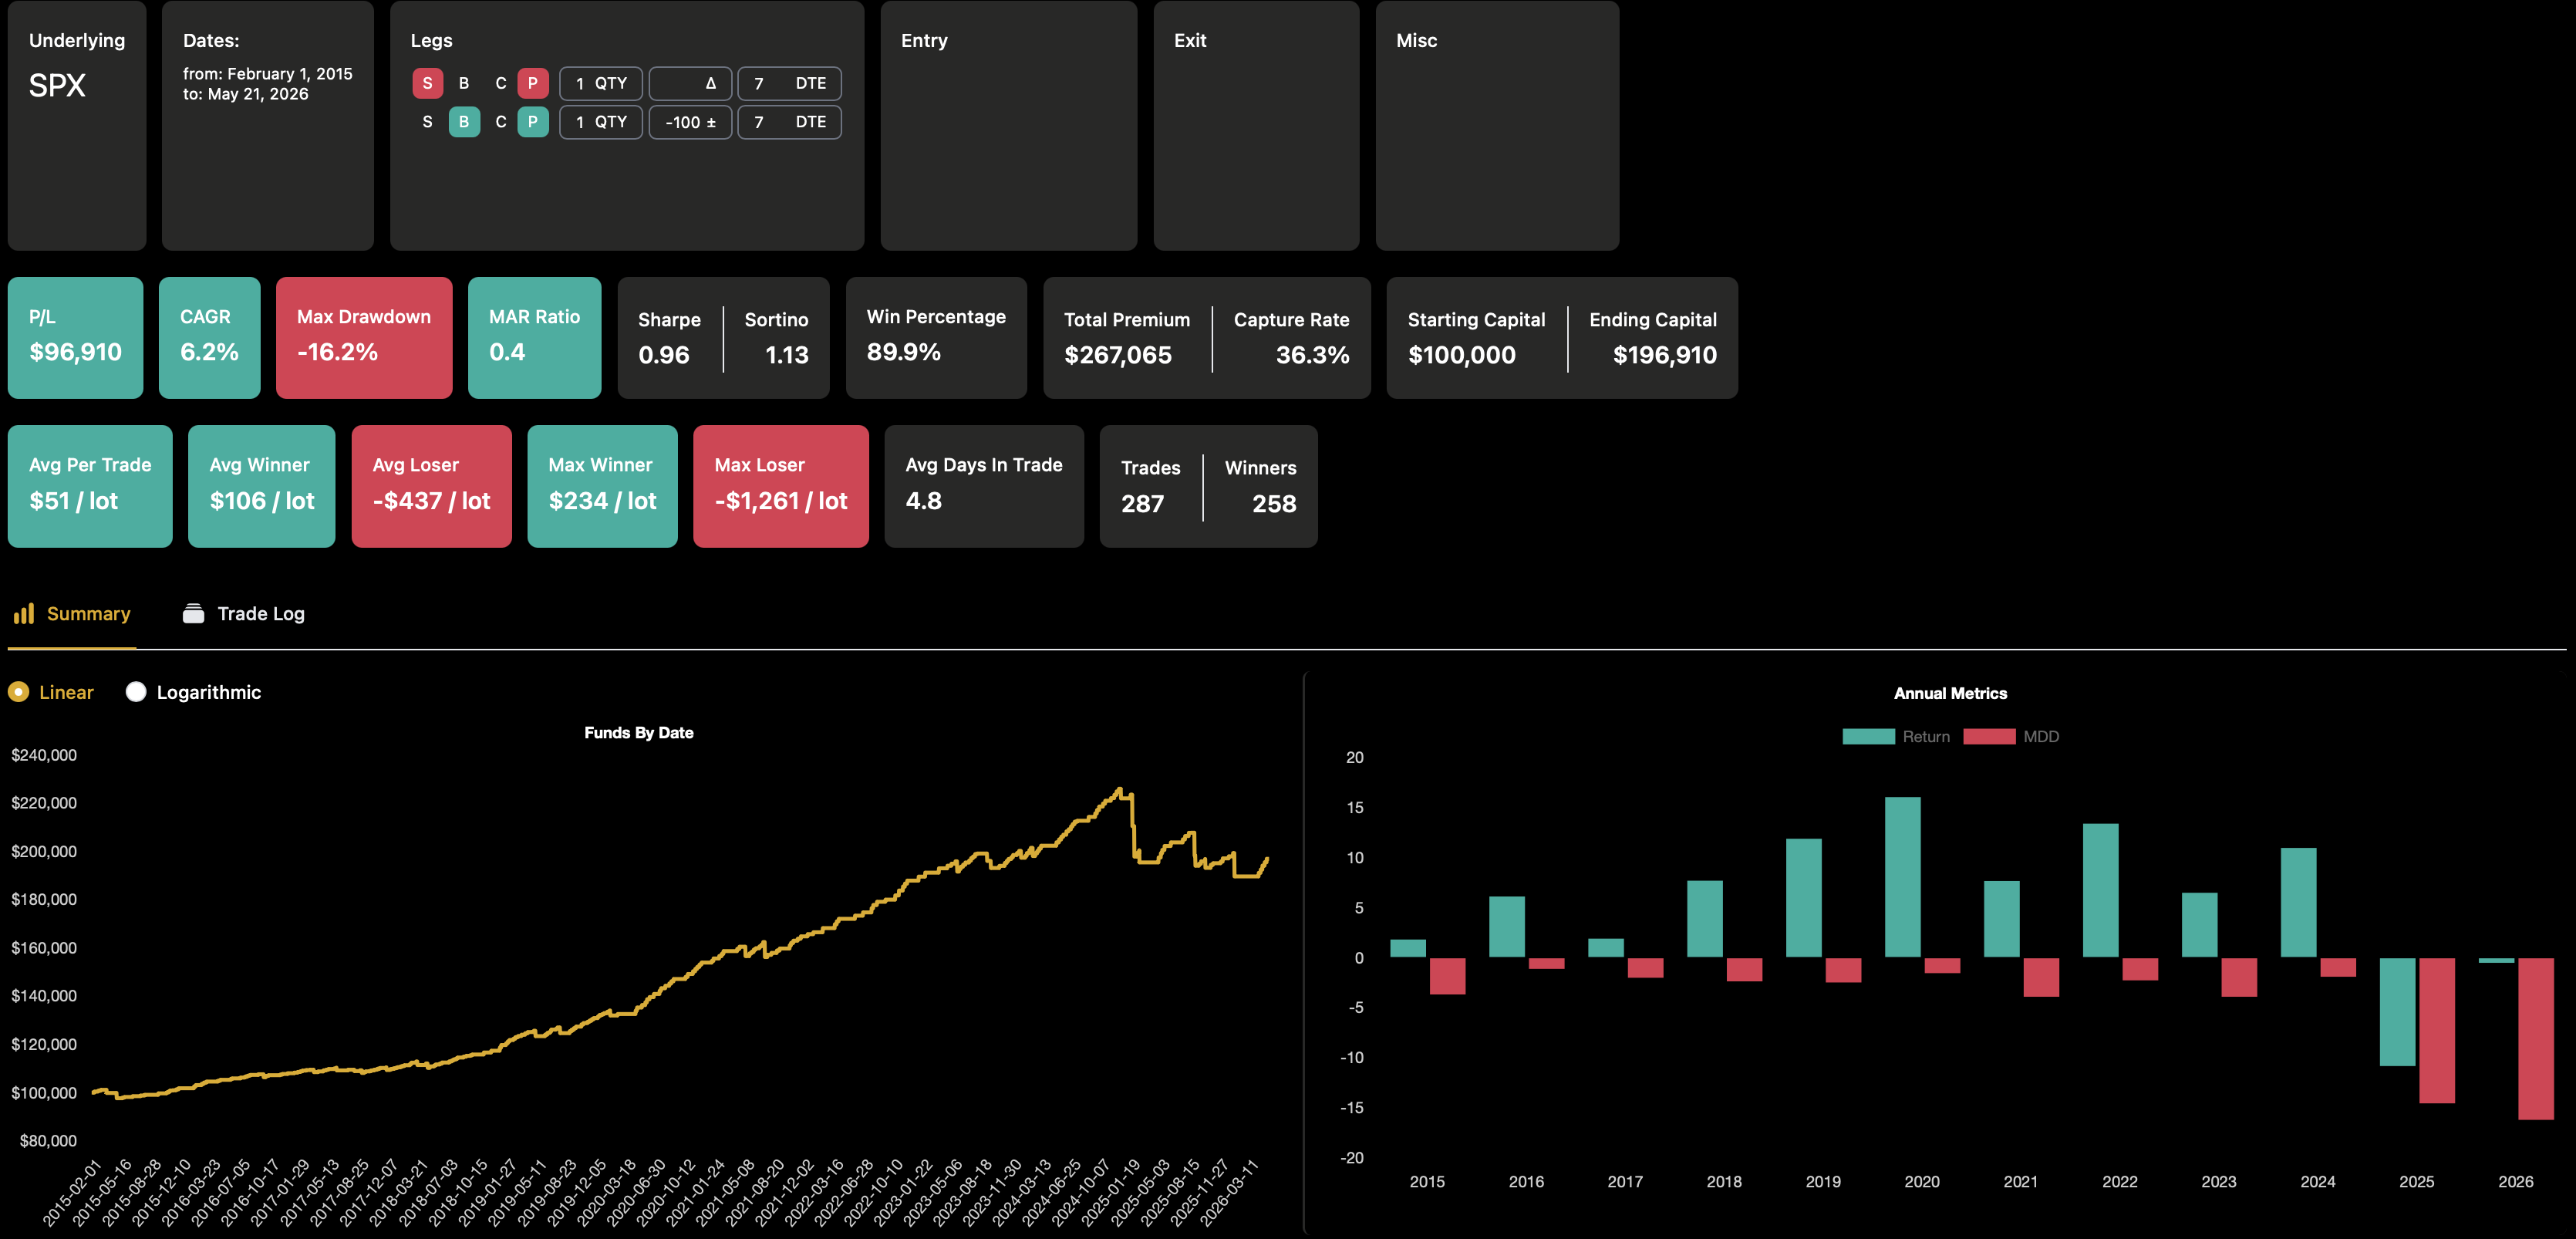Open the Entry settings panel
Viewport: 2576px width, 1239px height.
1009,125
